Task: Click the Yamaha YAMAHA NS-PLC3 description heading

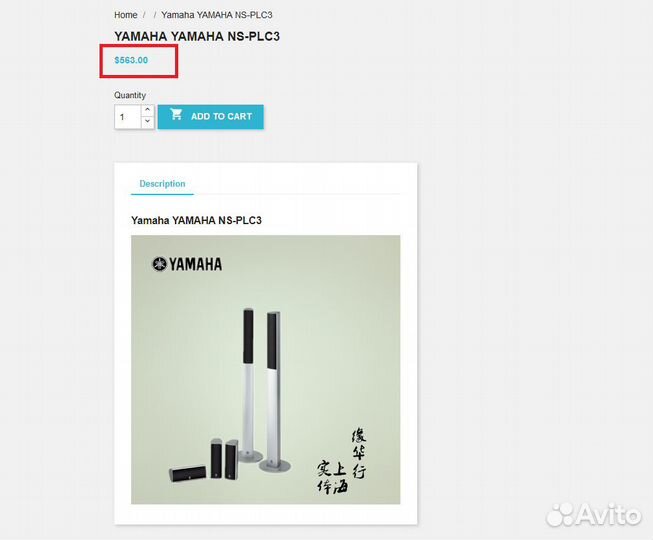Action: click(196, 220)
